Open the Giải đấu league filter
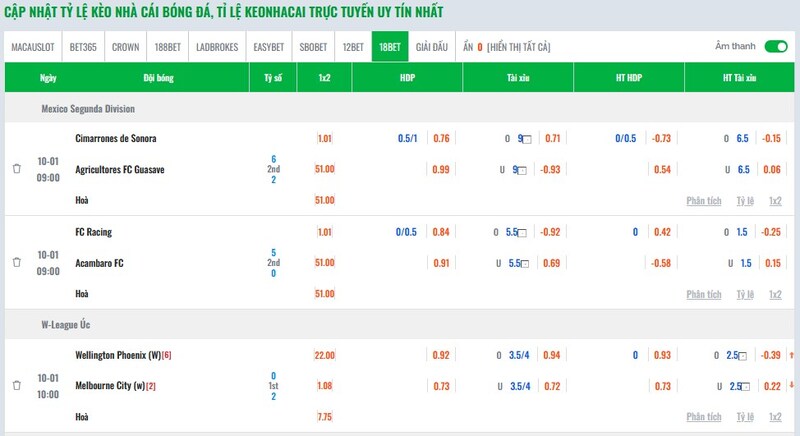Screen dimensions: 800x436 (431, 47)
